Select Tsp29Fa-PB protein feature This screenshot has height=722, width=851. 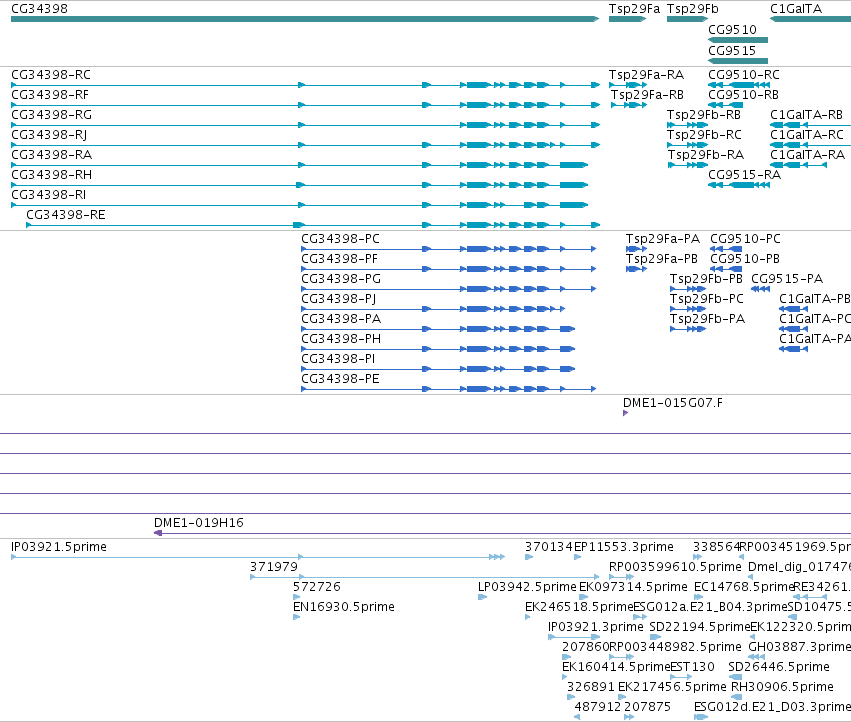point(636,269)
